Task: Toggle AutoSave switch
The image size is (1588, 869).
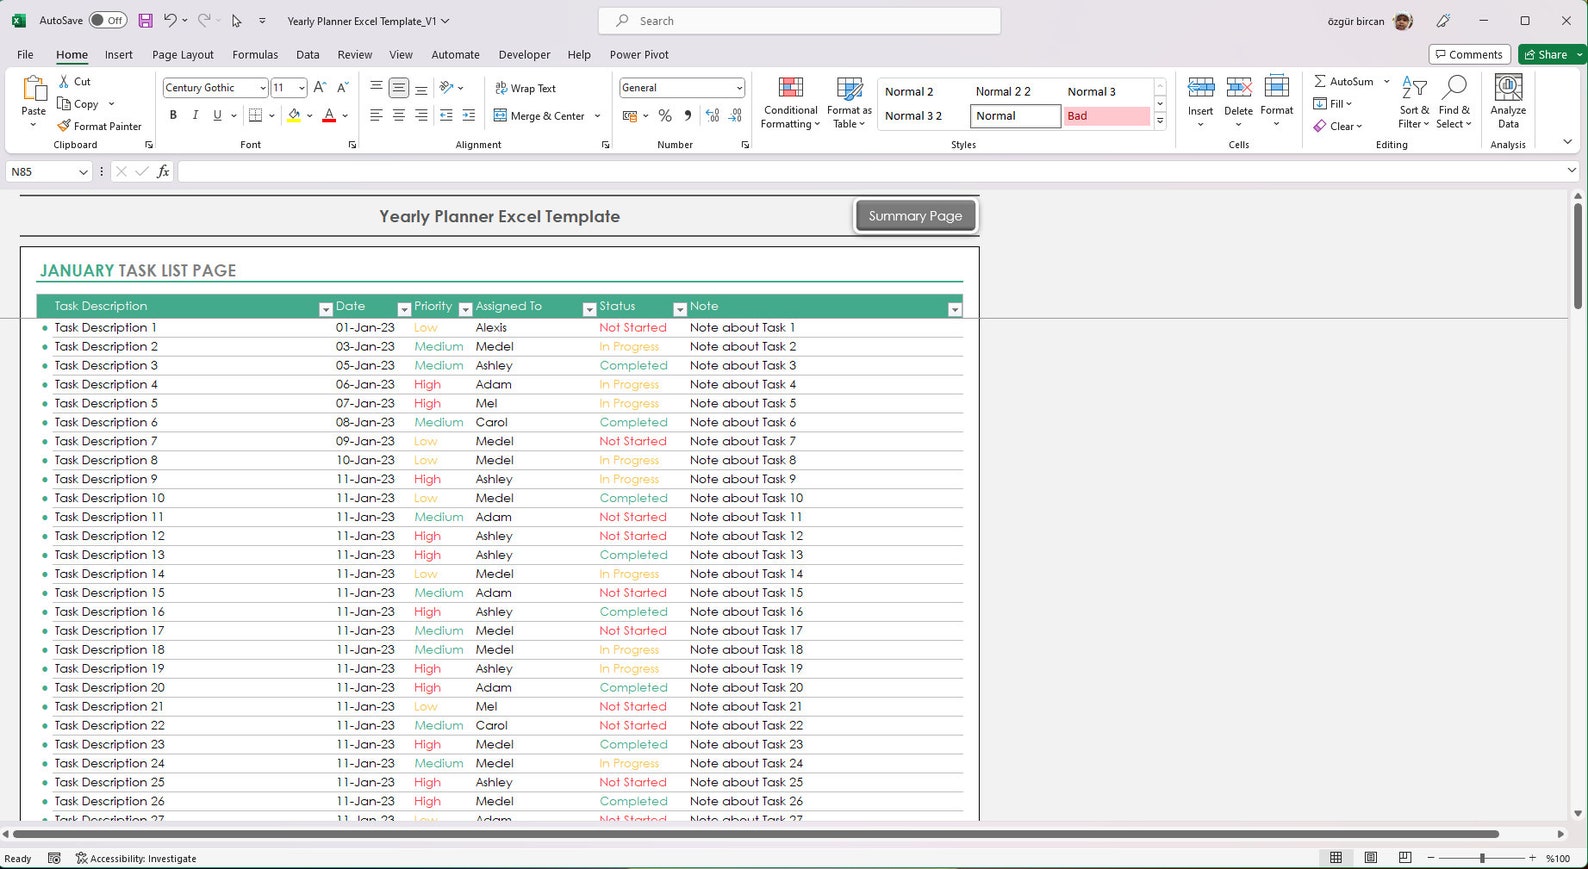Action: point(107,20)
